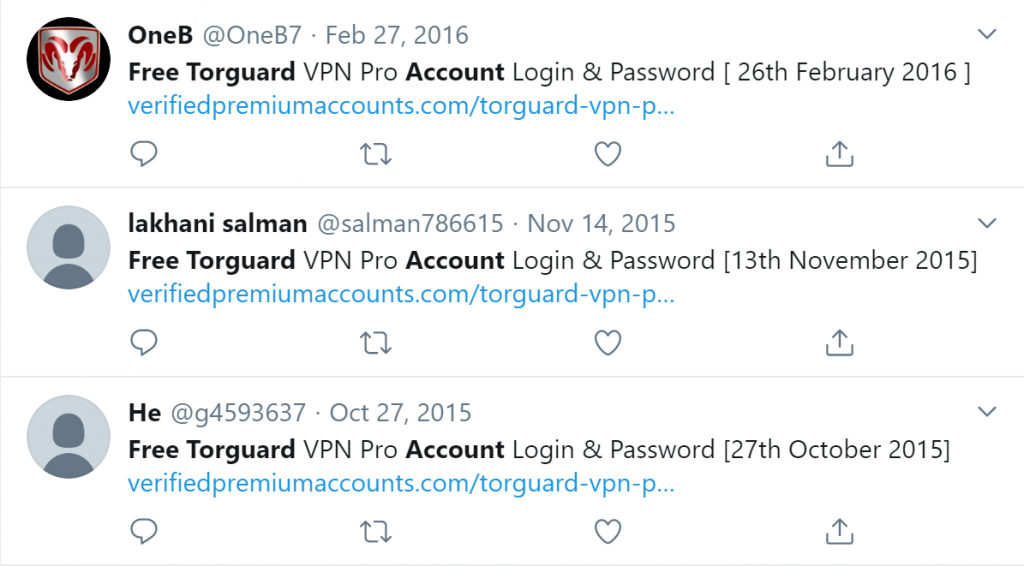The height and width of the screenshot is (566, 1024).
Task: Reply to the tweet by He
Action: (144, 531)
